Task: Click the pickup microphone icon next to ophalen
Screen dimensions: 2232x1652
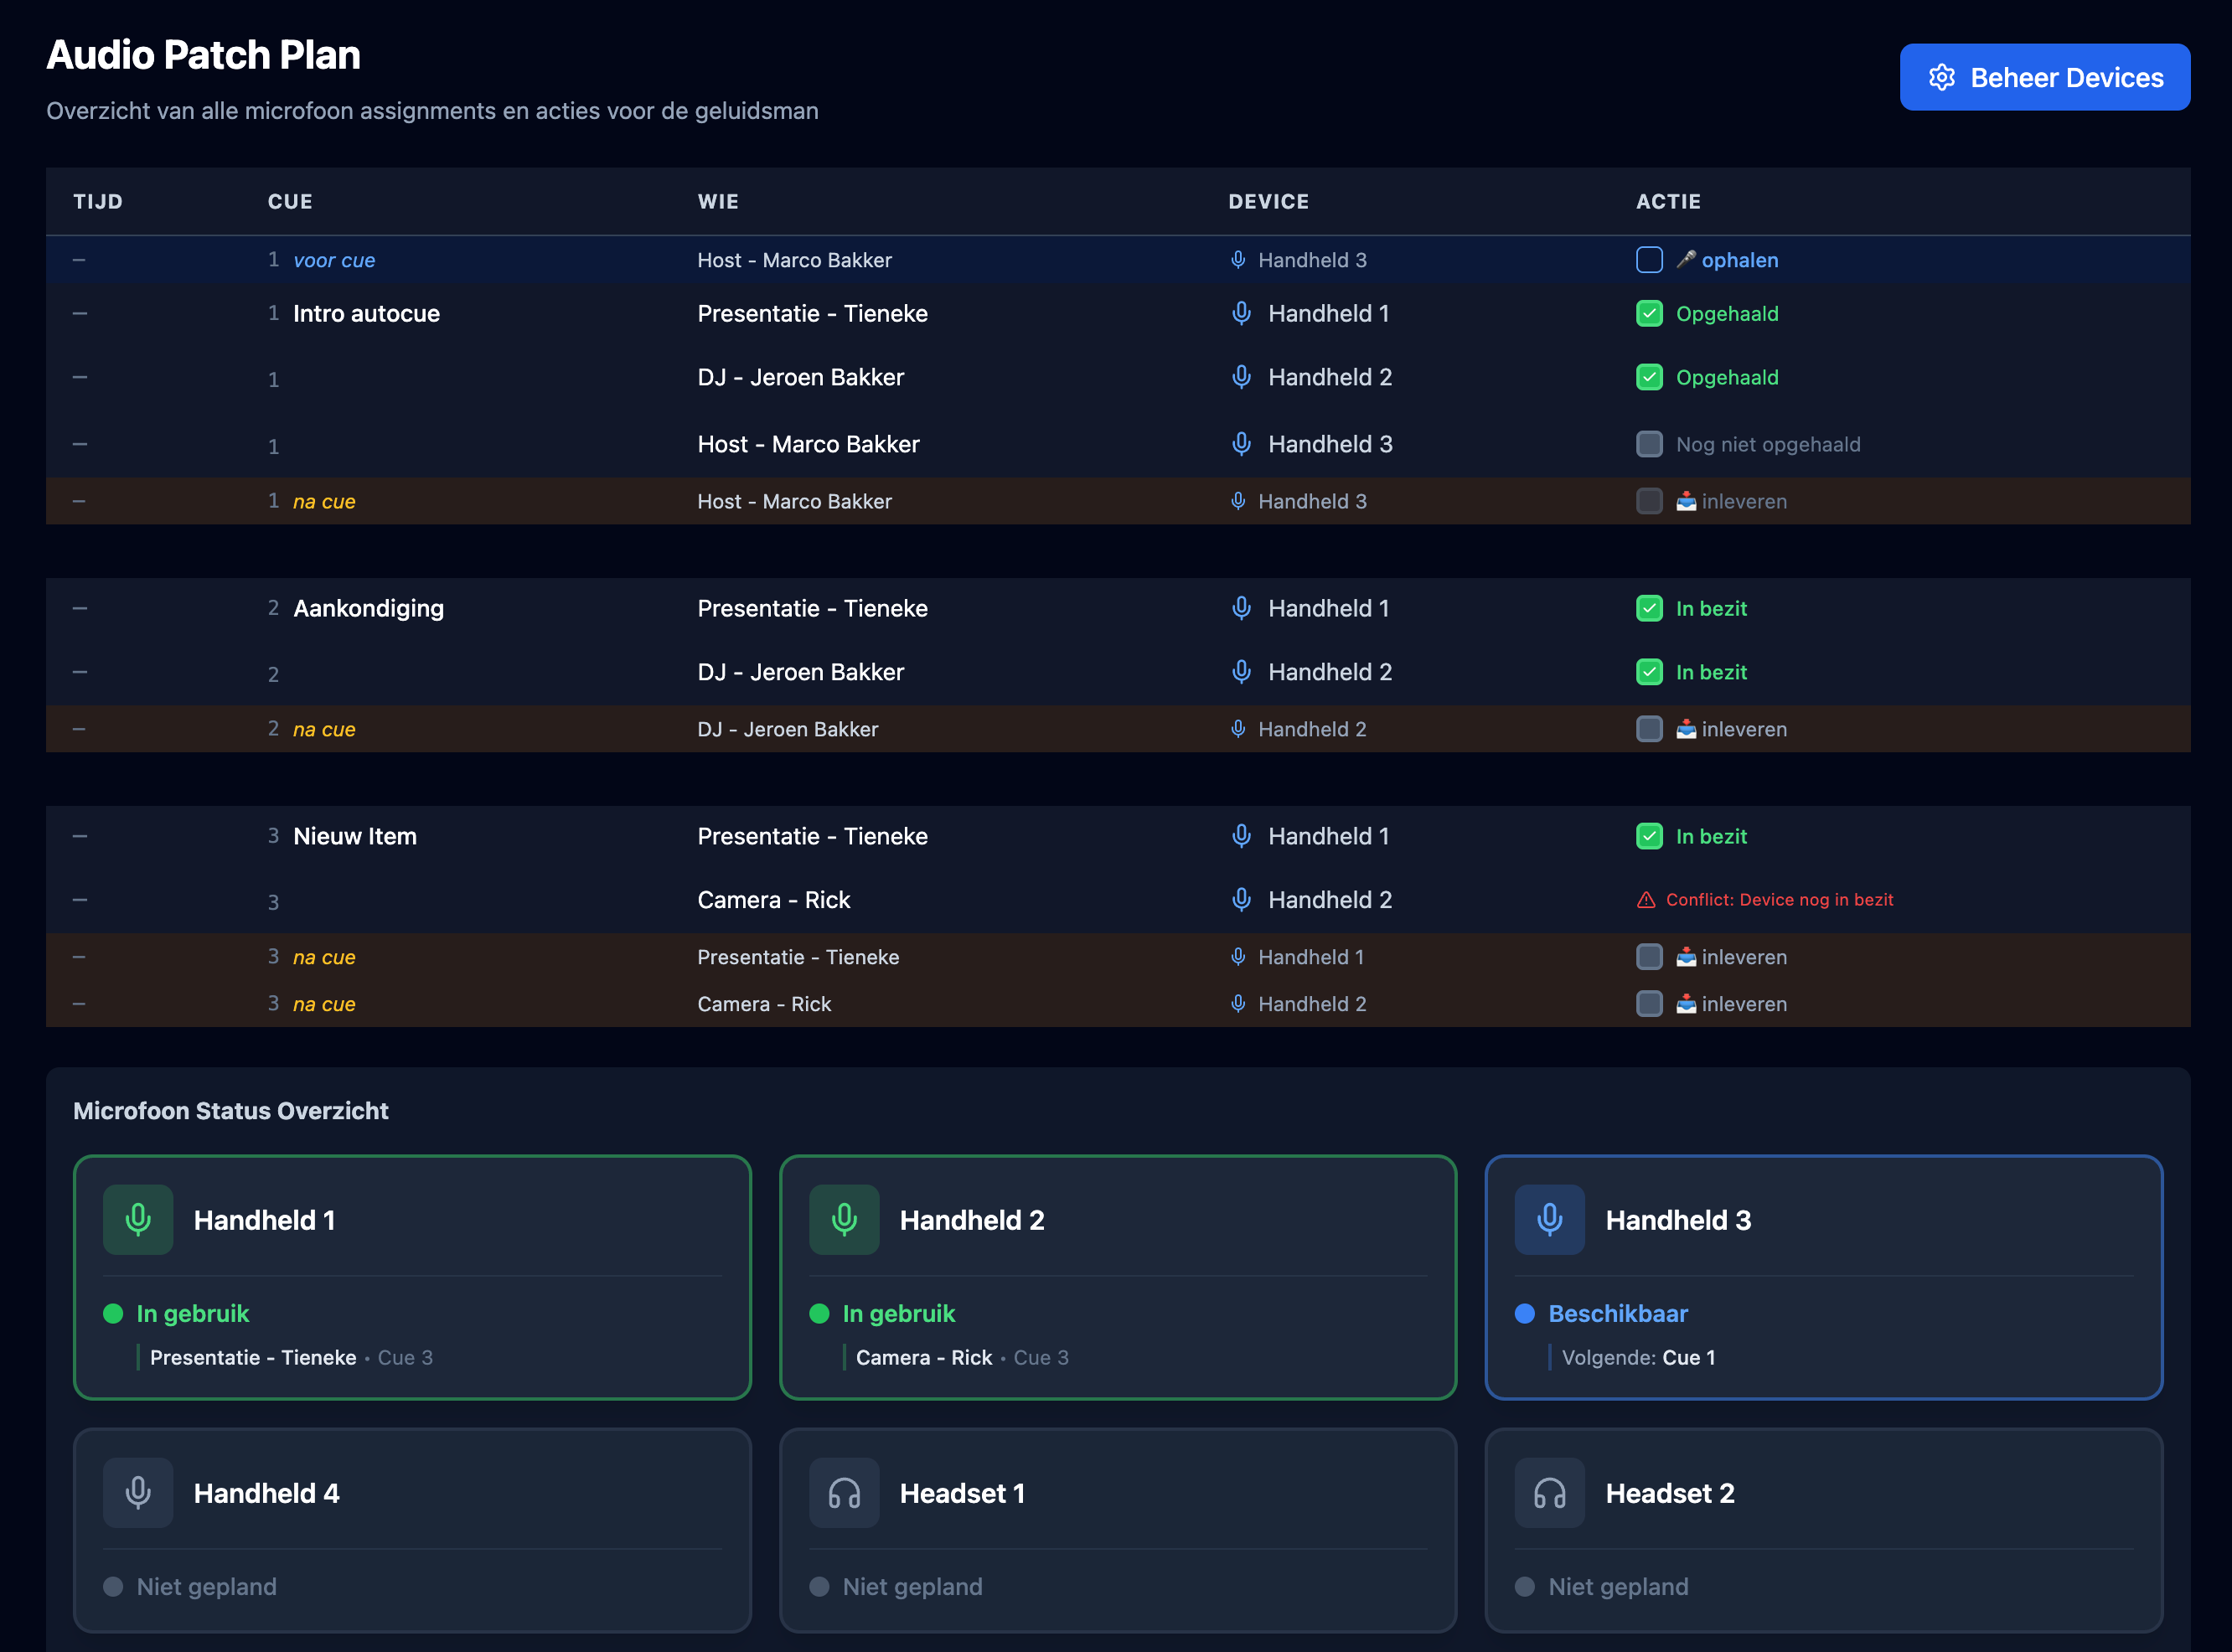Action: point(1686,260)
